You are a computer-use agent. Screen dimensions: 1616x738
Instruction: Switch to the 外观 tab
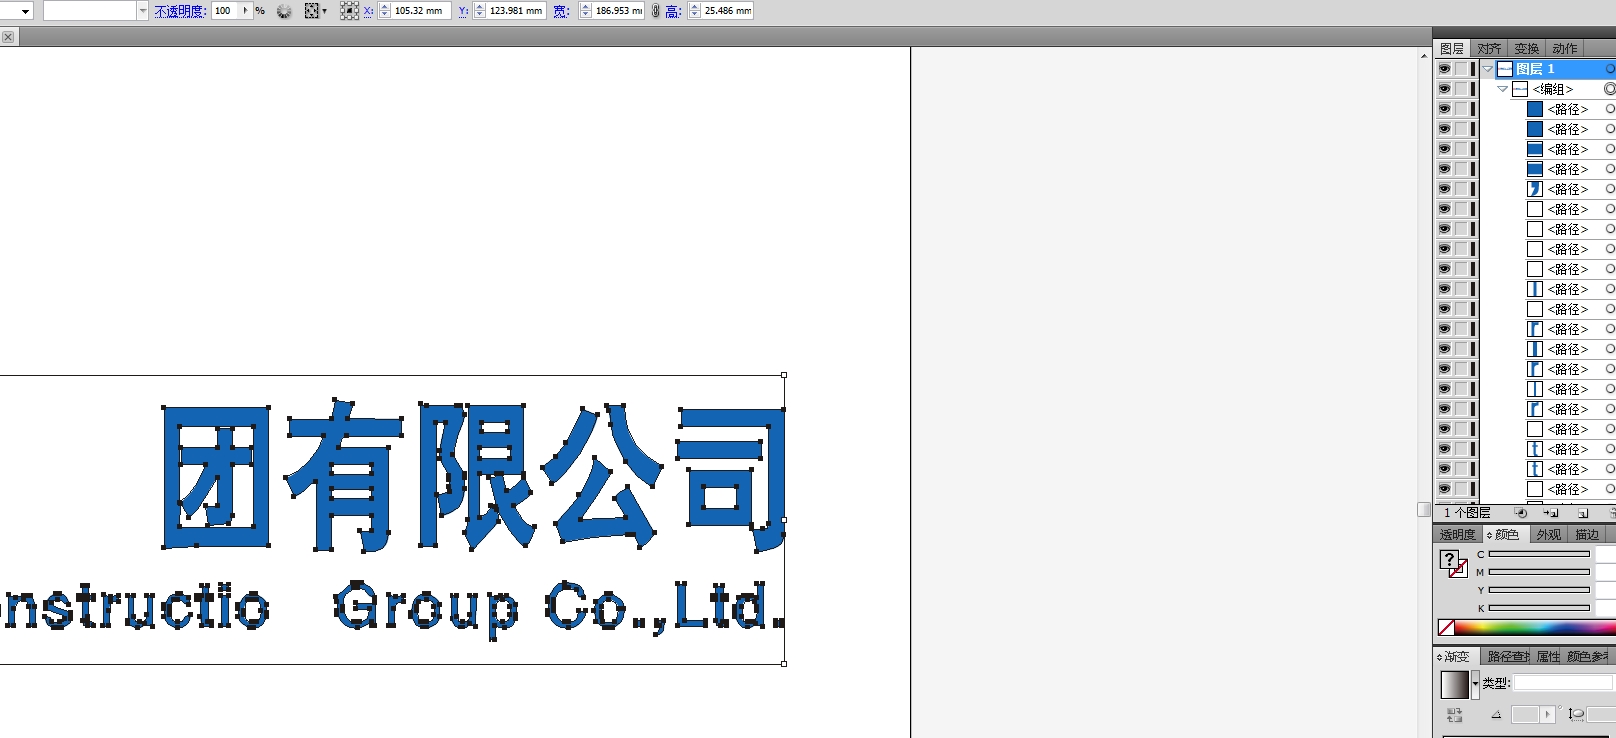[x=1549, y=535]
